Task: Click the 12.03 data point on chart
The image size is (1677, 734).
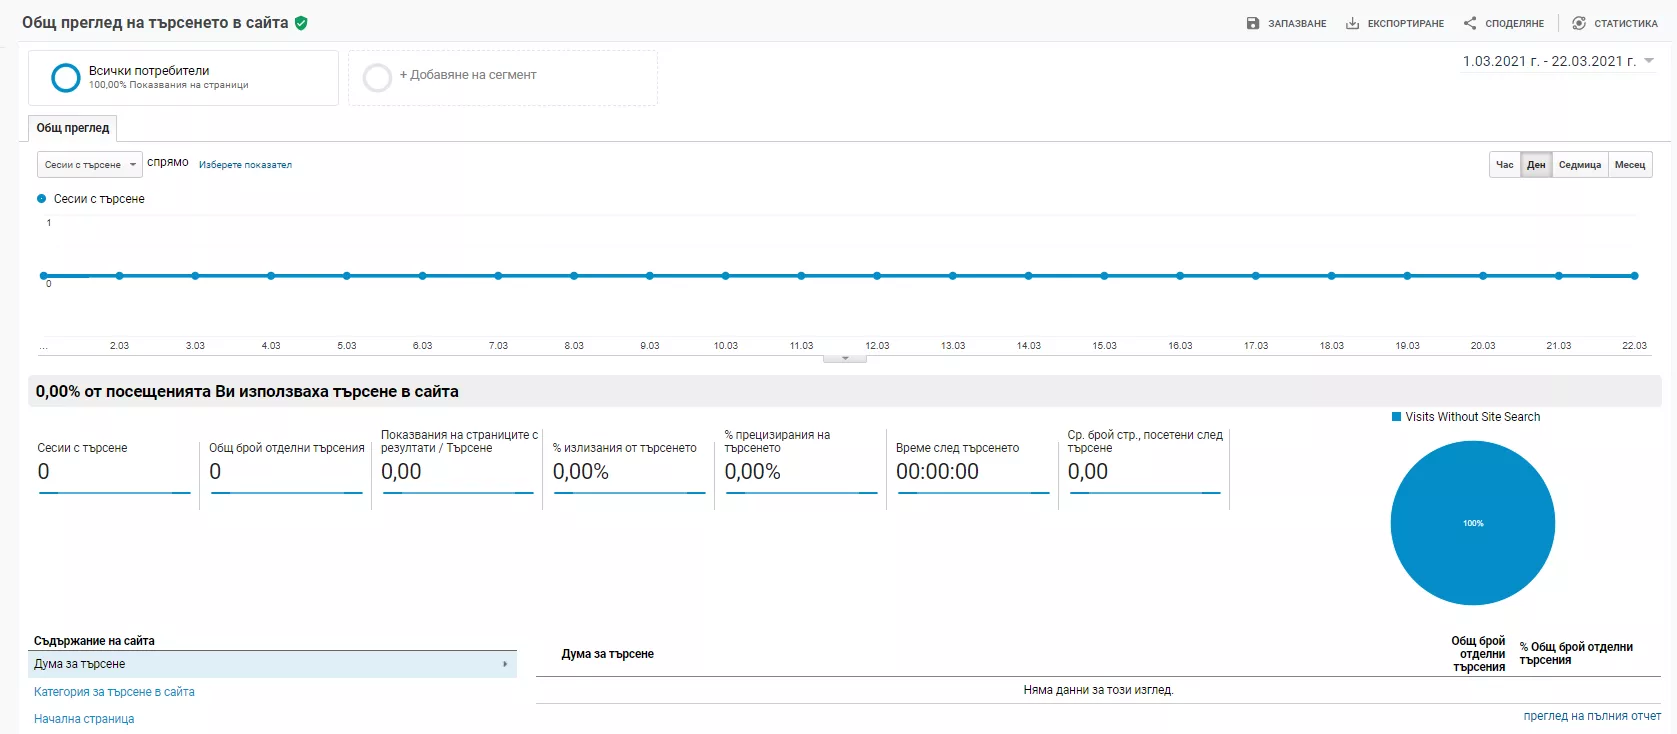Action: (x=877, y=276)
